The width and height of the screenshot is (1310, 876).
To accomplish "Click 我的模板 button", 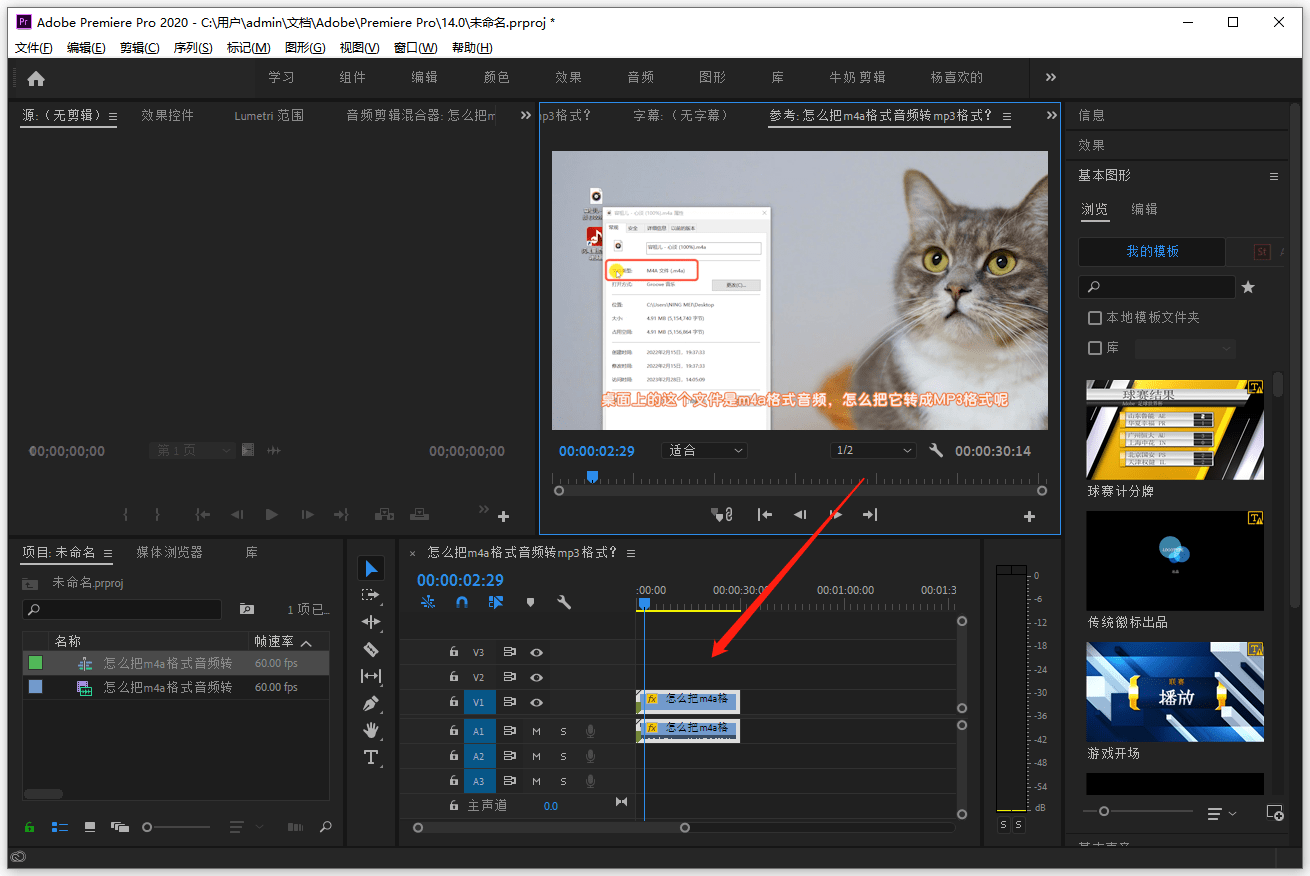I will tap(1152, 252).
